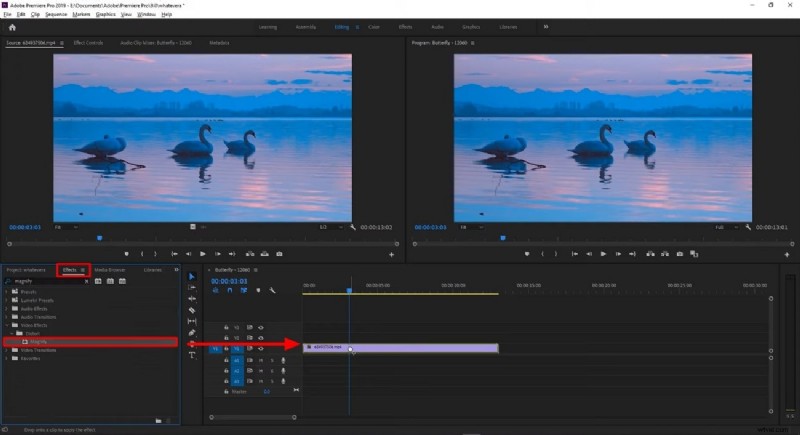Collapse the Video Effects folder
This screenshot has width=800, height=435.
click(x=7, y=325)
